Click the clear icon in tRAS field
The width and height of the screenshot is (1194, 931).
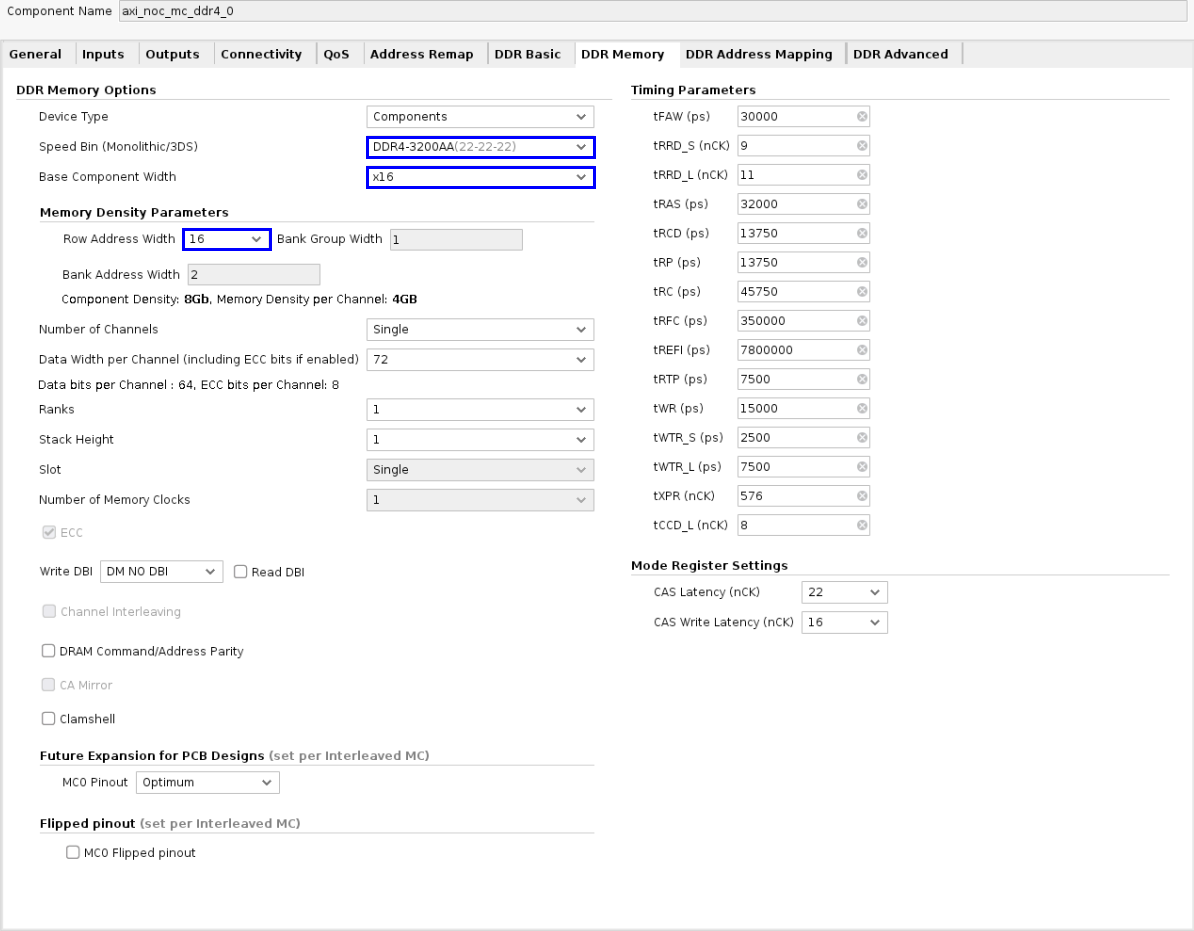[862, 204]
